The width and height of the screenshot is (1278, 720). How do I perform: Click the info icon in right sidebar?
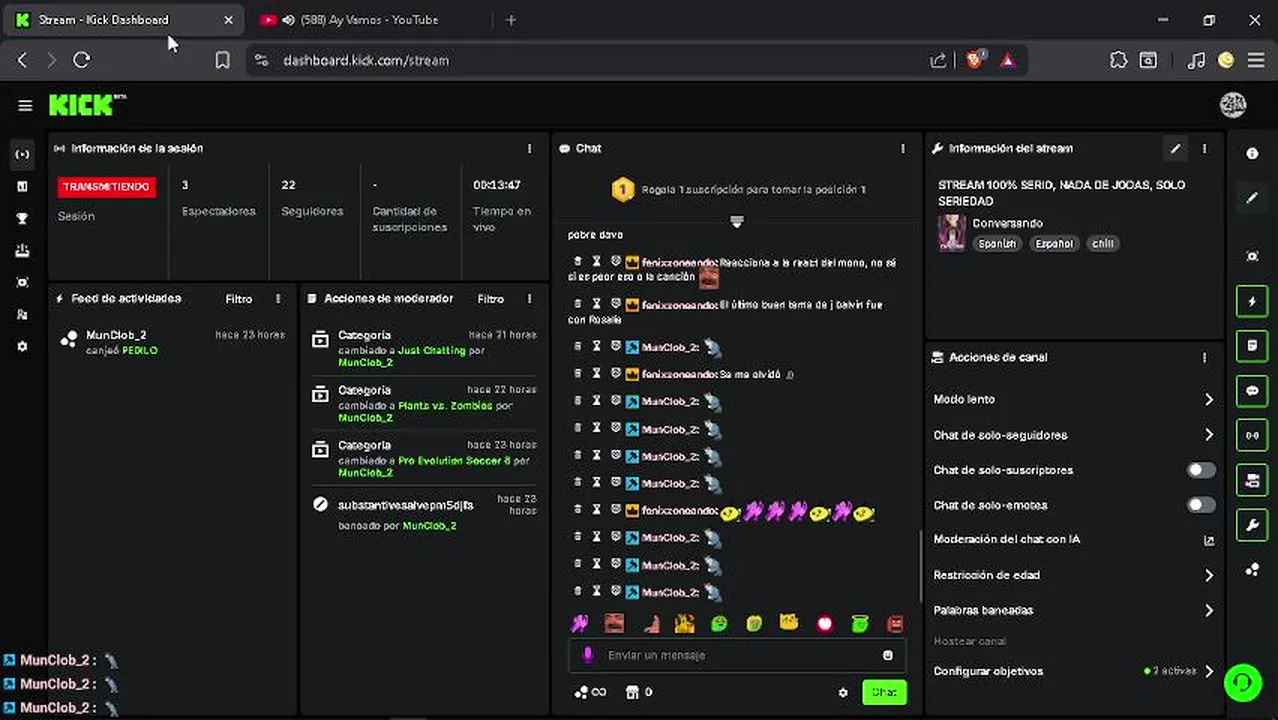[1252, 154]
